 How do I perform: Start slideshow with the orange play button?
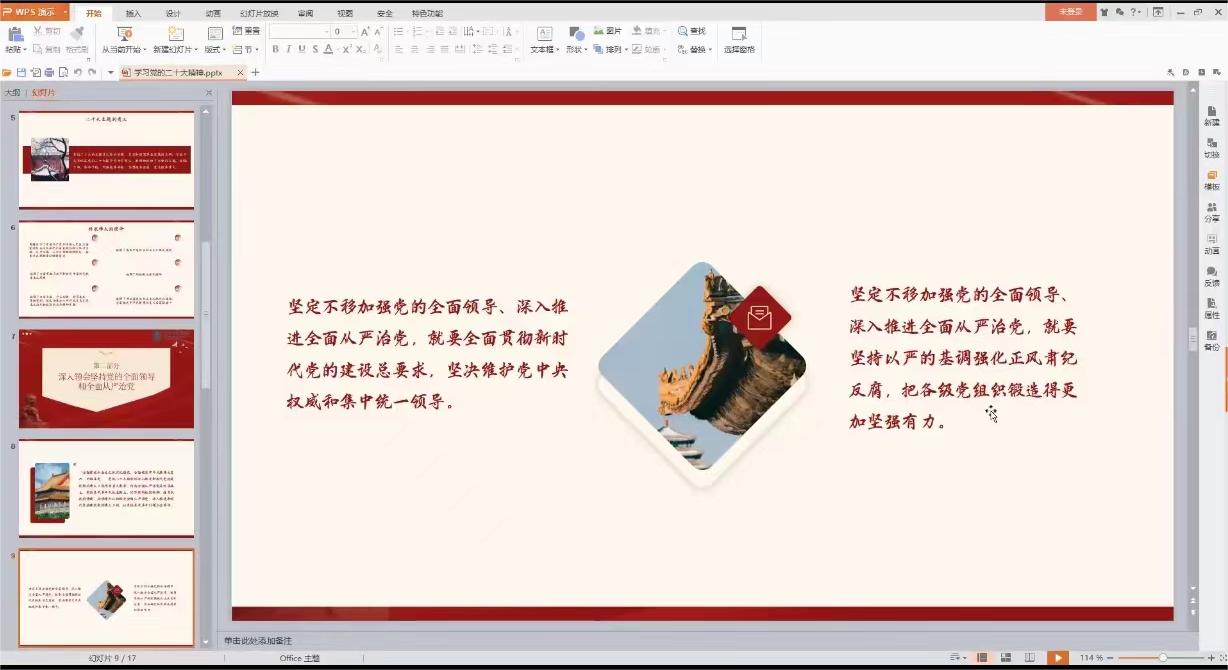click(1057, 657)
